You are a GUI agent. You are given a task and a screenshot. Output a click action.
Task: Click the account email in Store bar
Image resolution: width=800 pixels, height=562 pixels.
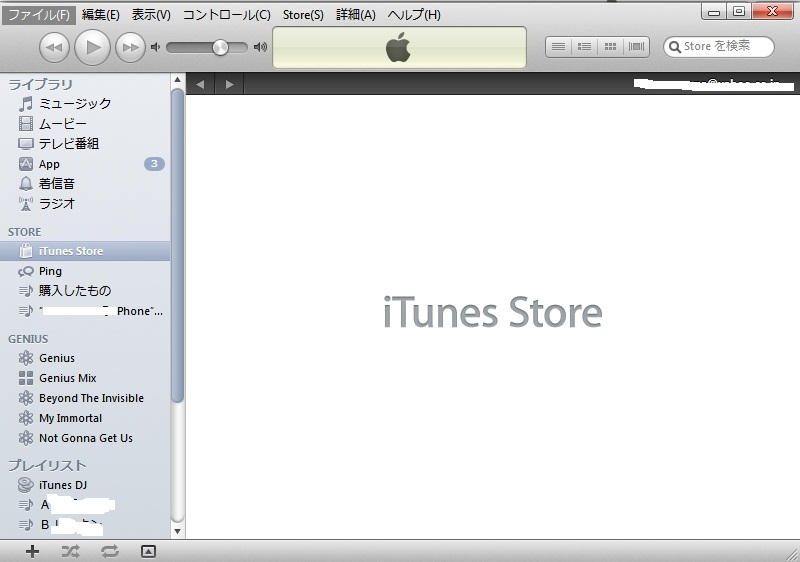tap(713, 84)
